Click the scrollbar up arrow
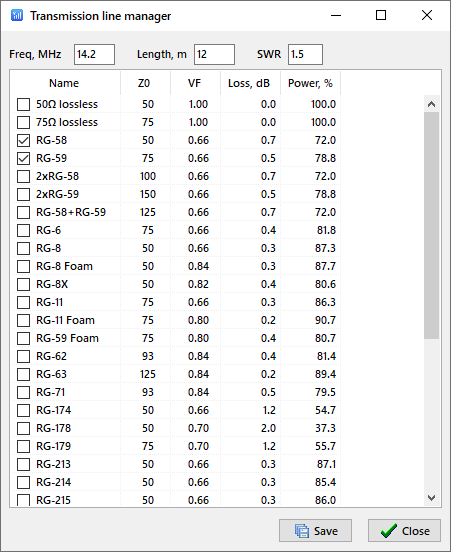The width and height of the screenshot is (451, 552). tap(431, 104)
